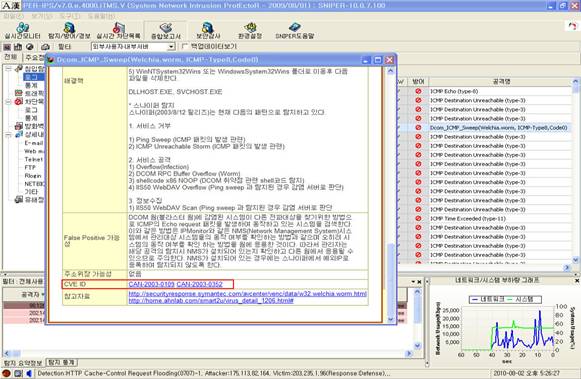
Task: Select the Telnet tree item
Action: pos(33,159)
